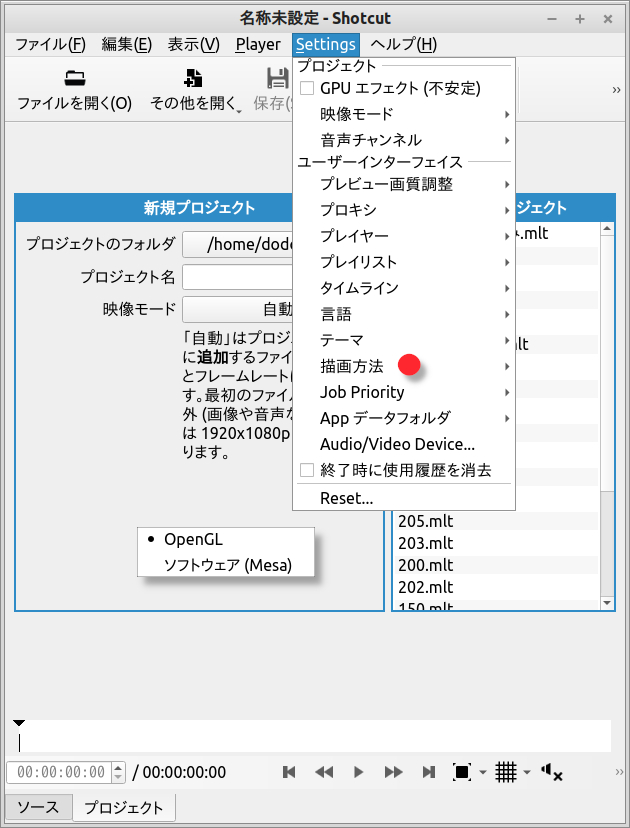Click the Open Other toolbar icon
This screenshot has width=630, height=828.
[194, 79]
